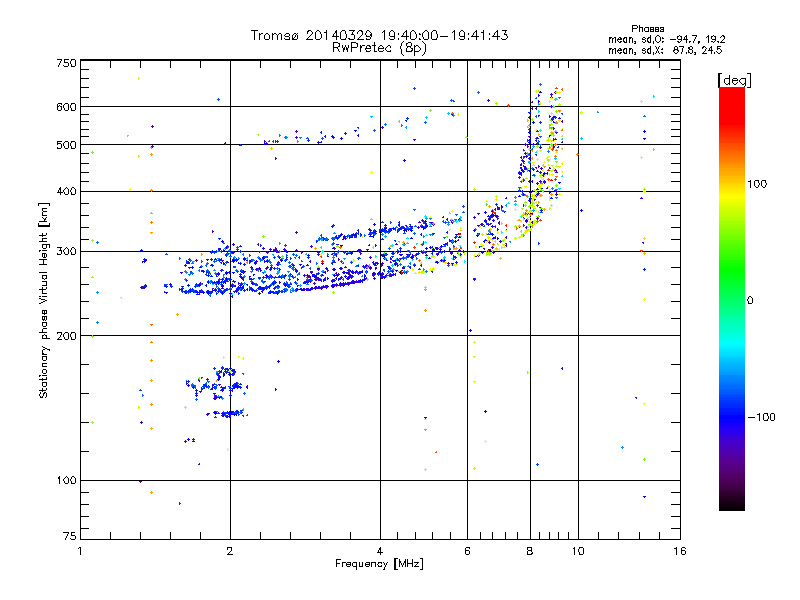Click the '300' height axis tick label
The height and width of the screenshot is (600, 800).
coord(66,252)
